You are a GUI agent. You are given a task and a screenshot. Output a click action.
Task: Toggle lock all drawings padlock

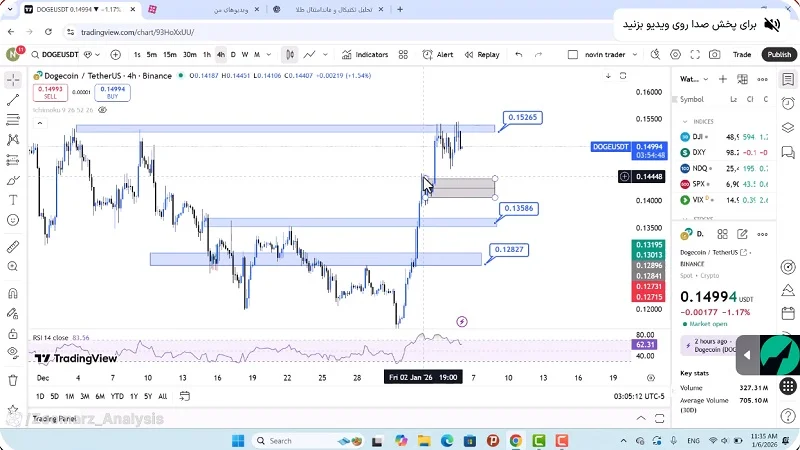click(13, 336)
